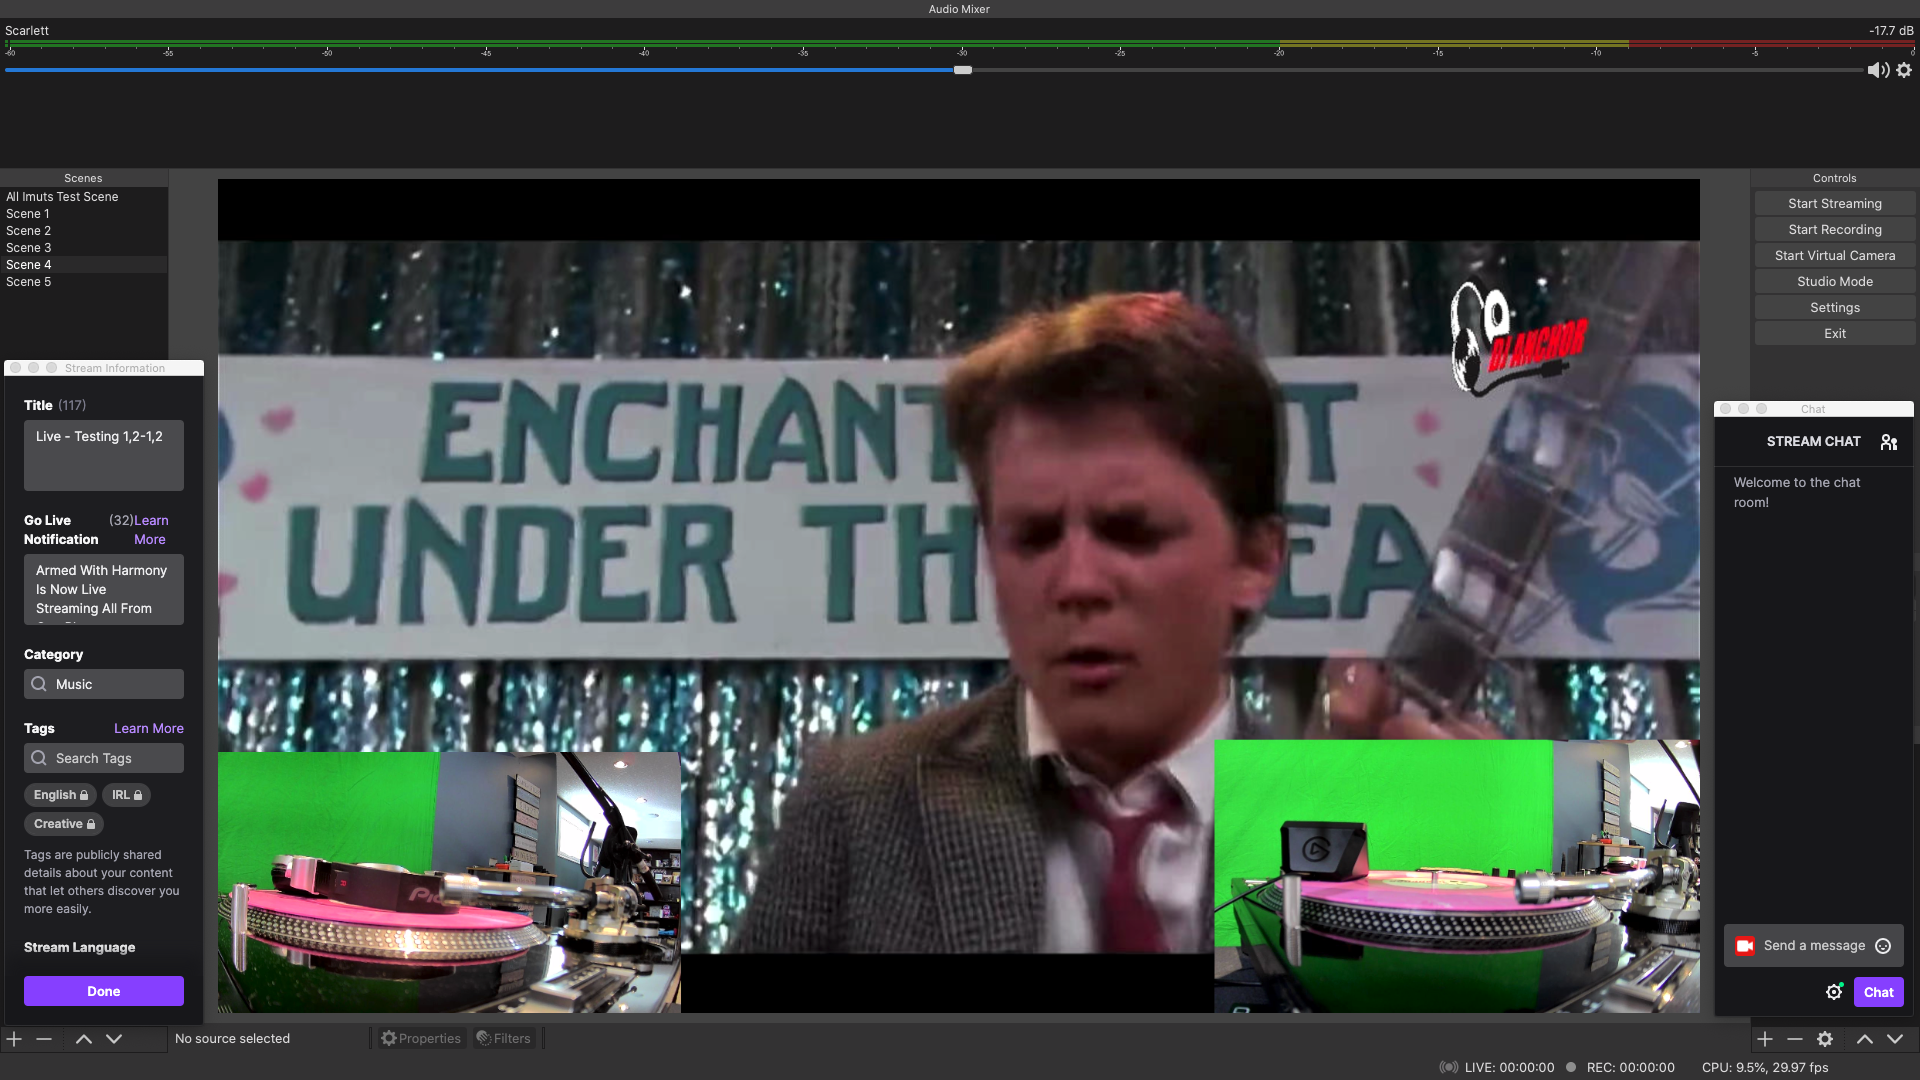
Task: Start the Virtual Camera
Action: (1835, 255)
